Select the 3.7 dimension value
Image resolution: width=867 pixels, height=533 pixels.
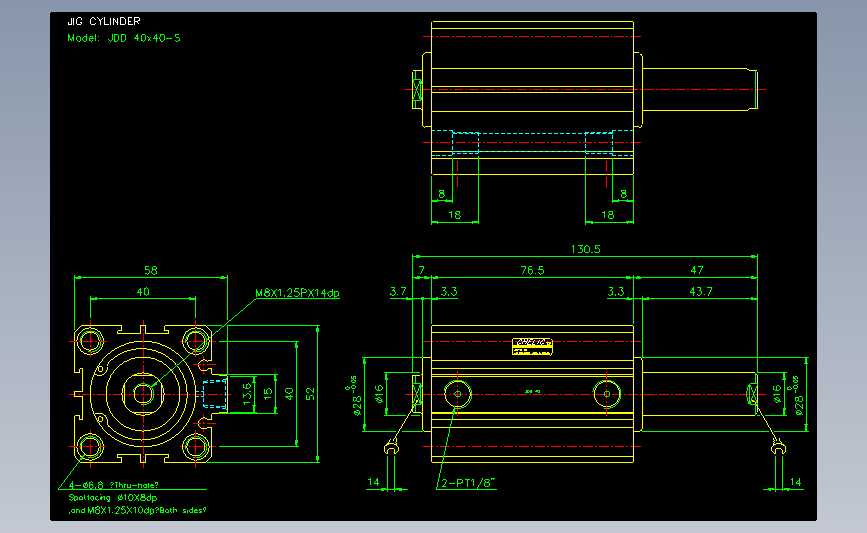[x=398, y=291]
